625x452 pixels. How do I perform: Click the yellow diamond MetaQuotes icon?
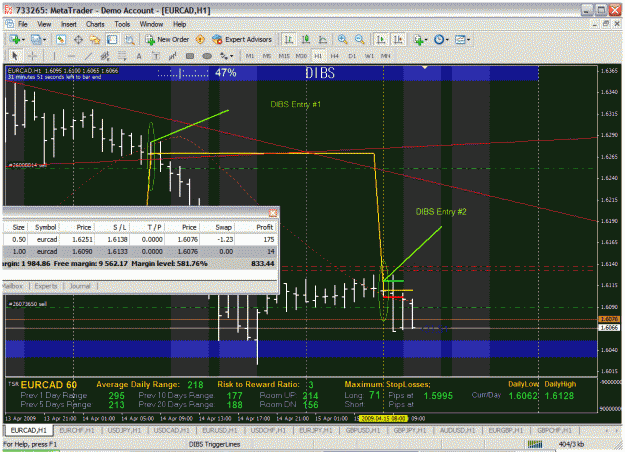click(x=200, y=39)
